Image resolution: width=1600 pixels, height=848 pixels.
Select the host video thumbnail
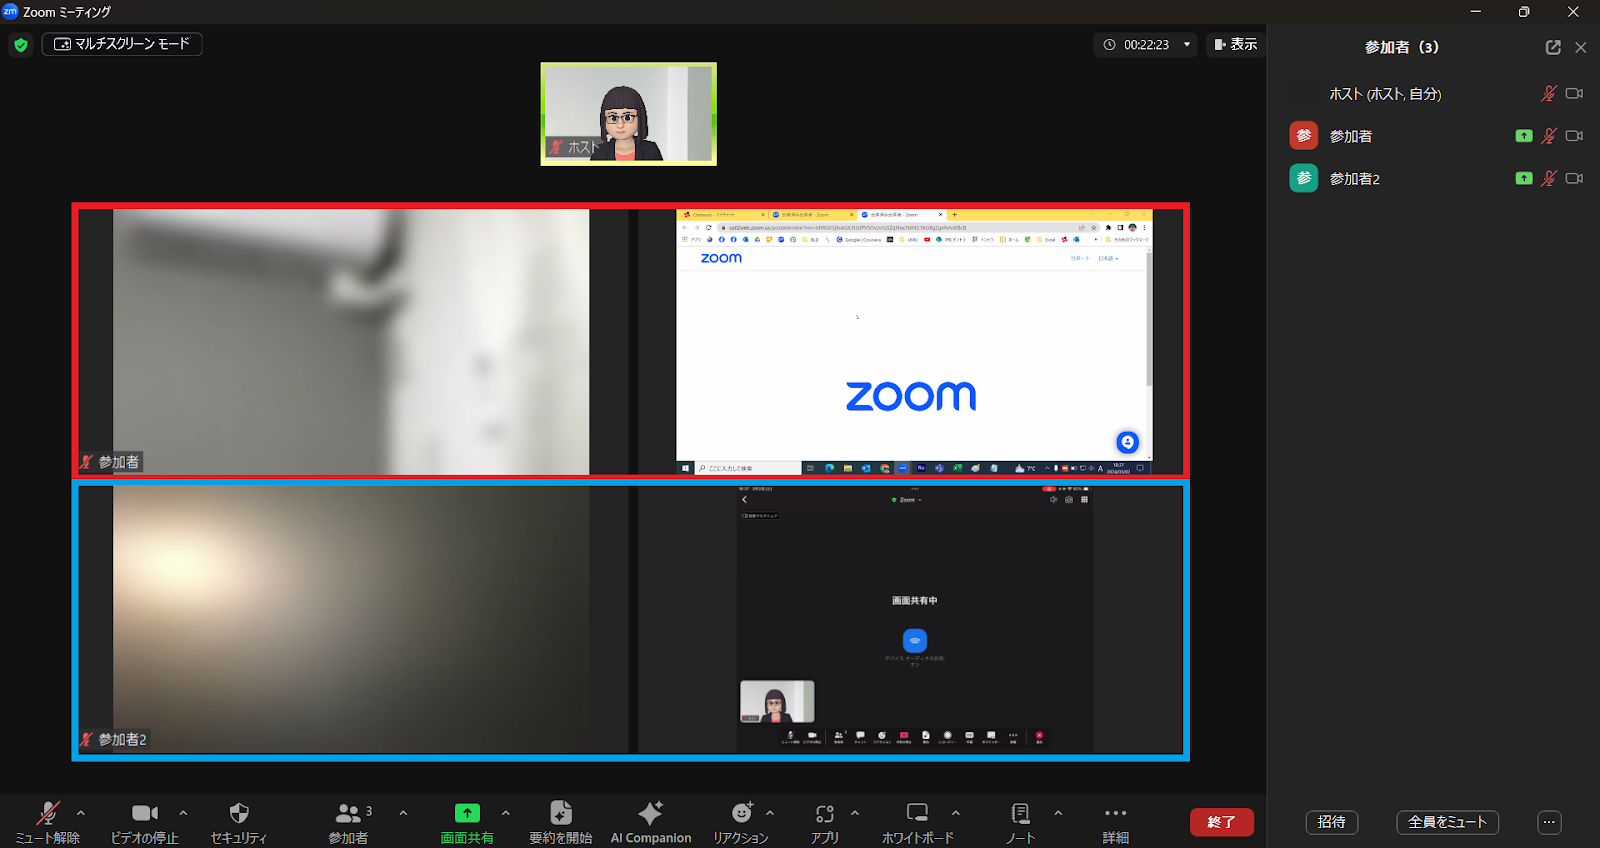(629, 114)
